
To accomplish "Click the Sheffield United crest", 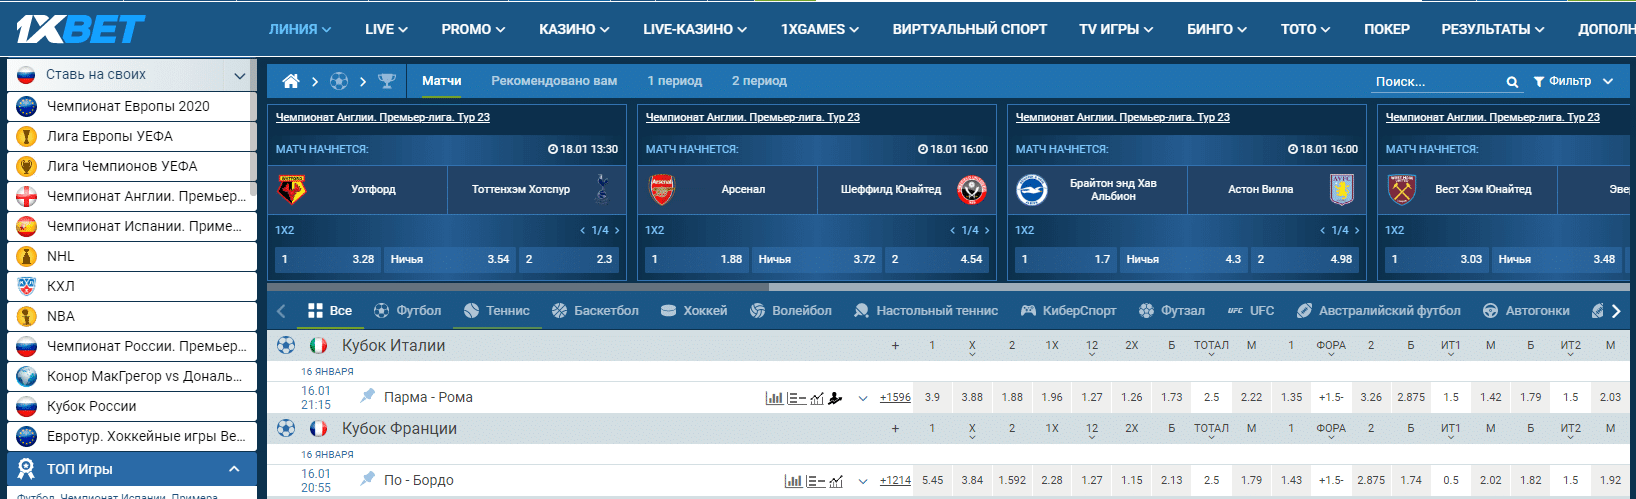I will click(972, 189).
